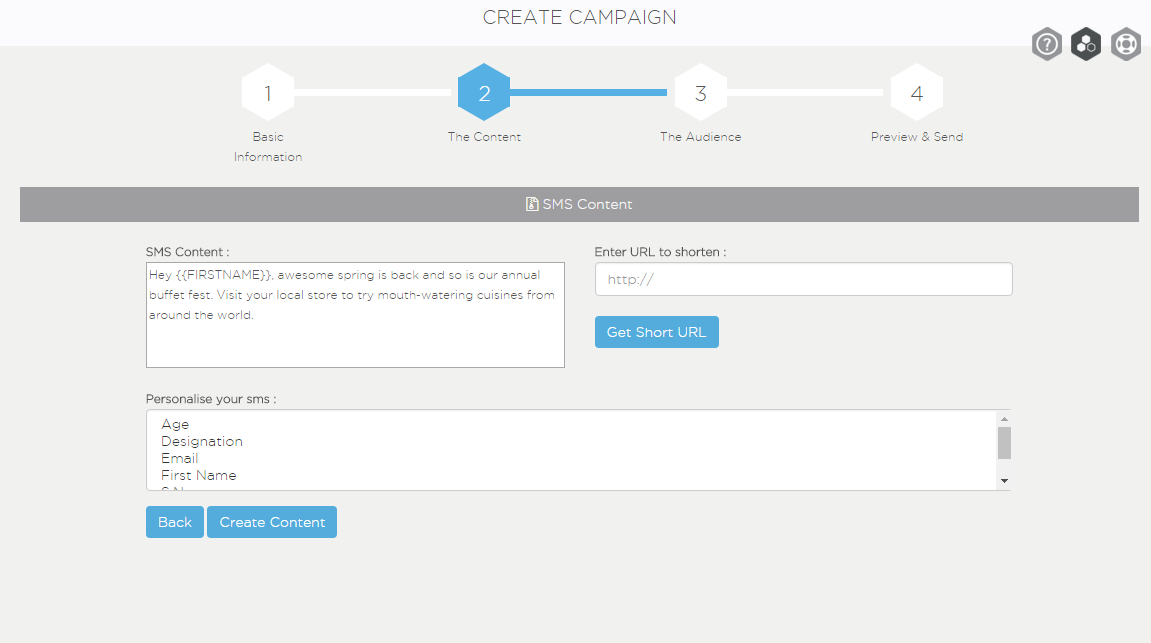The width and height of the screenshot is (1151, 643).
Task: Select First Name from personalise list
Action: pyautogui.click(x=197, y=475)
